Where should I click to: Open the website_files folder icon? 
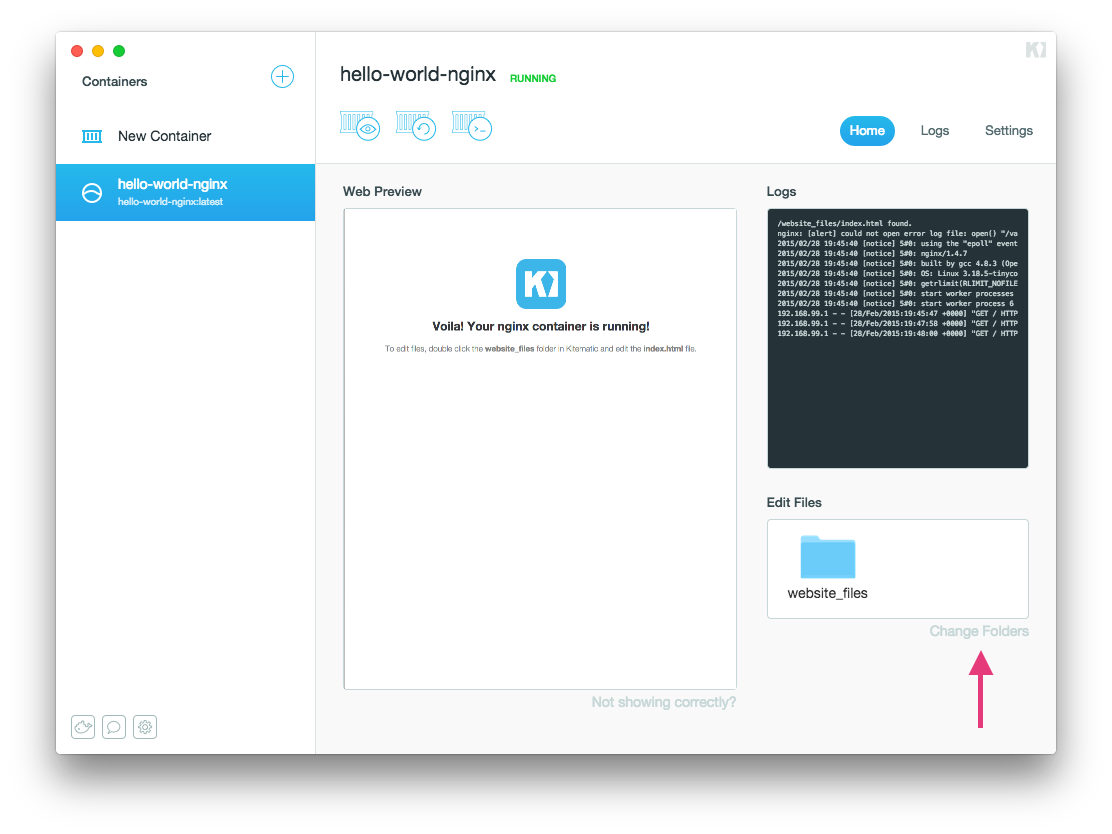point(827,557)
